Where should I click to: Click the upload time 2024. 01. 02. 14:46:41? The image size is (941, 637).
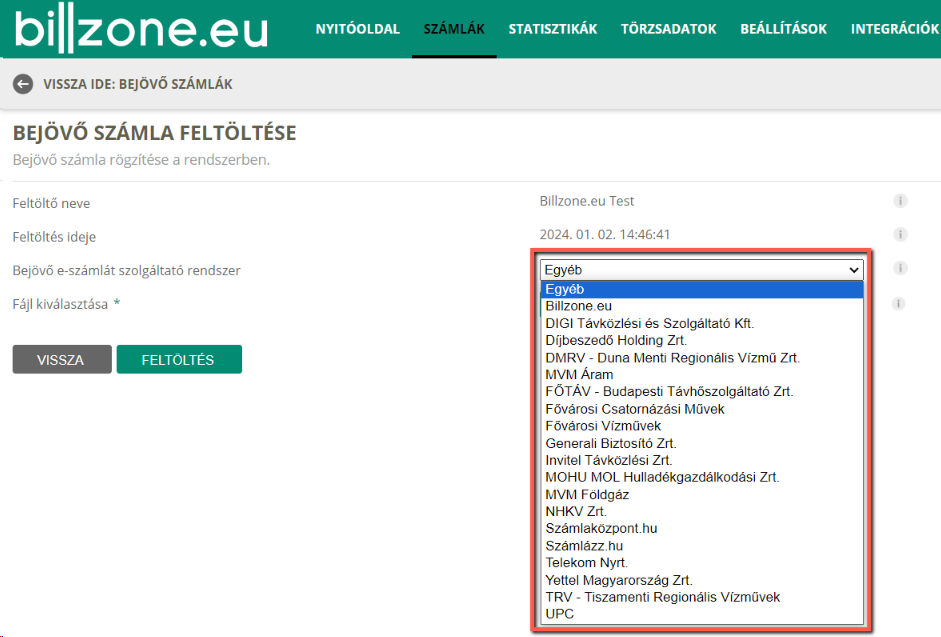[x=604, y=235]
